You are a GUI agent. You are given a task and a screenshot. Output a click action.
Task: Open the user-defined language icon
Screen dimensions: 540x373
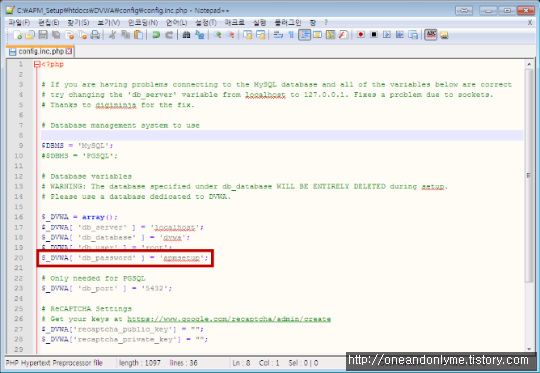coord(317,35)
